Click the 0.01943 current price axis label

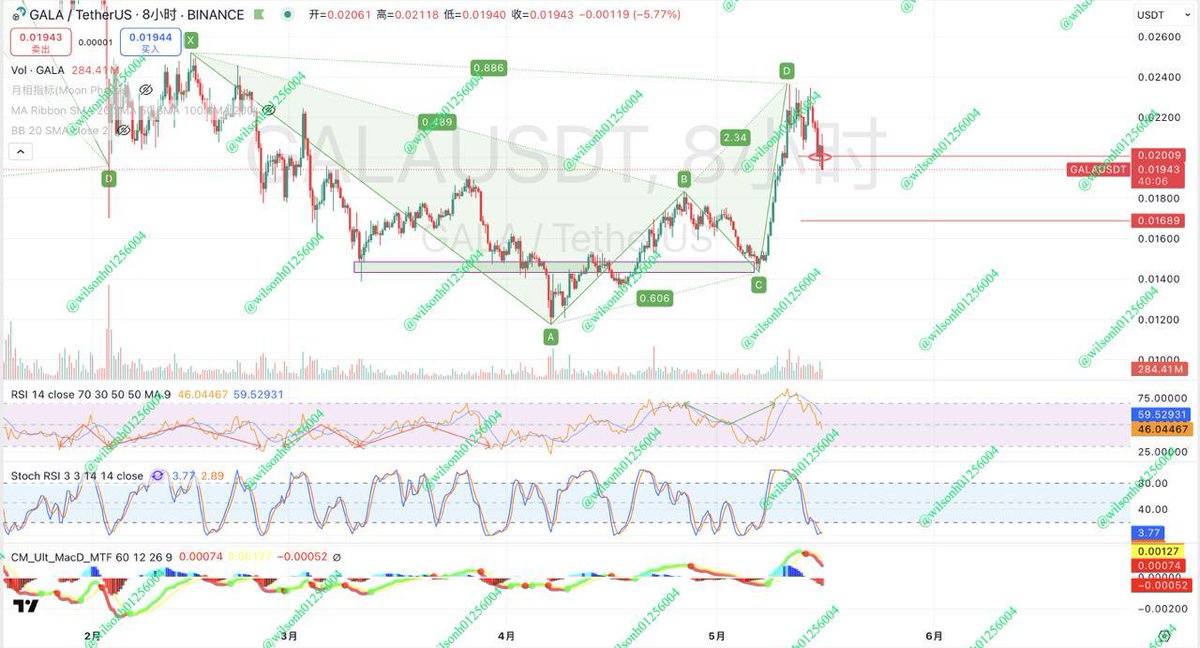(1158, 170)
